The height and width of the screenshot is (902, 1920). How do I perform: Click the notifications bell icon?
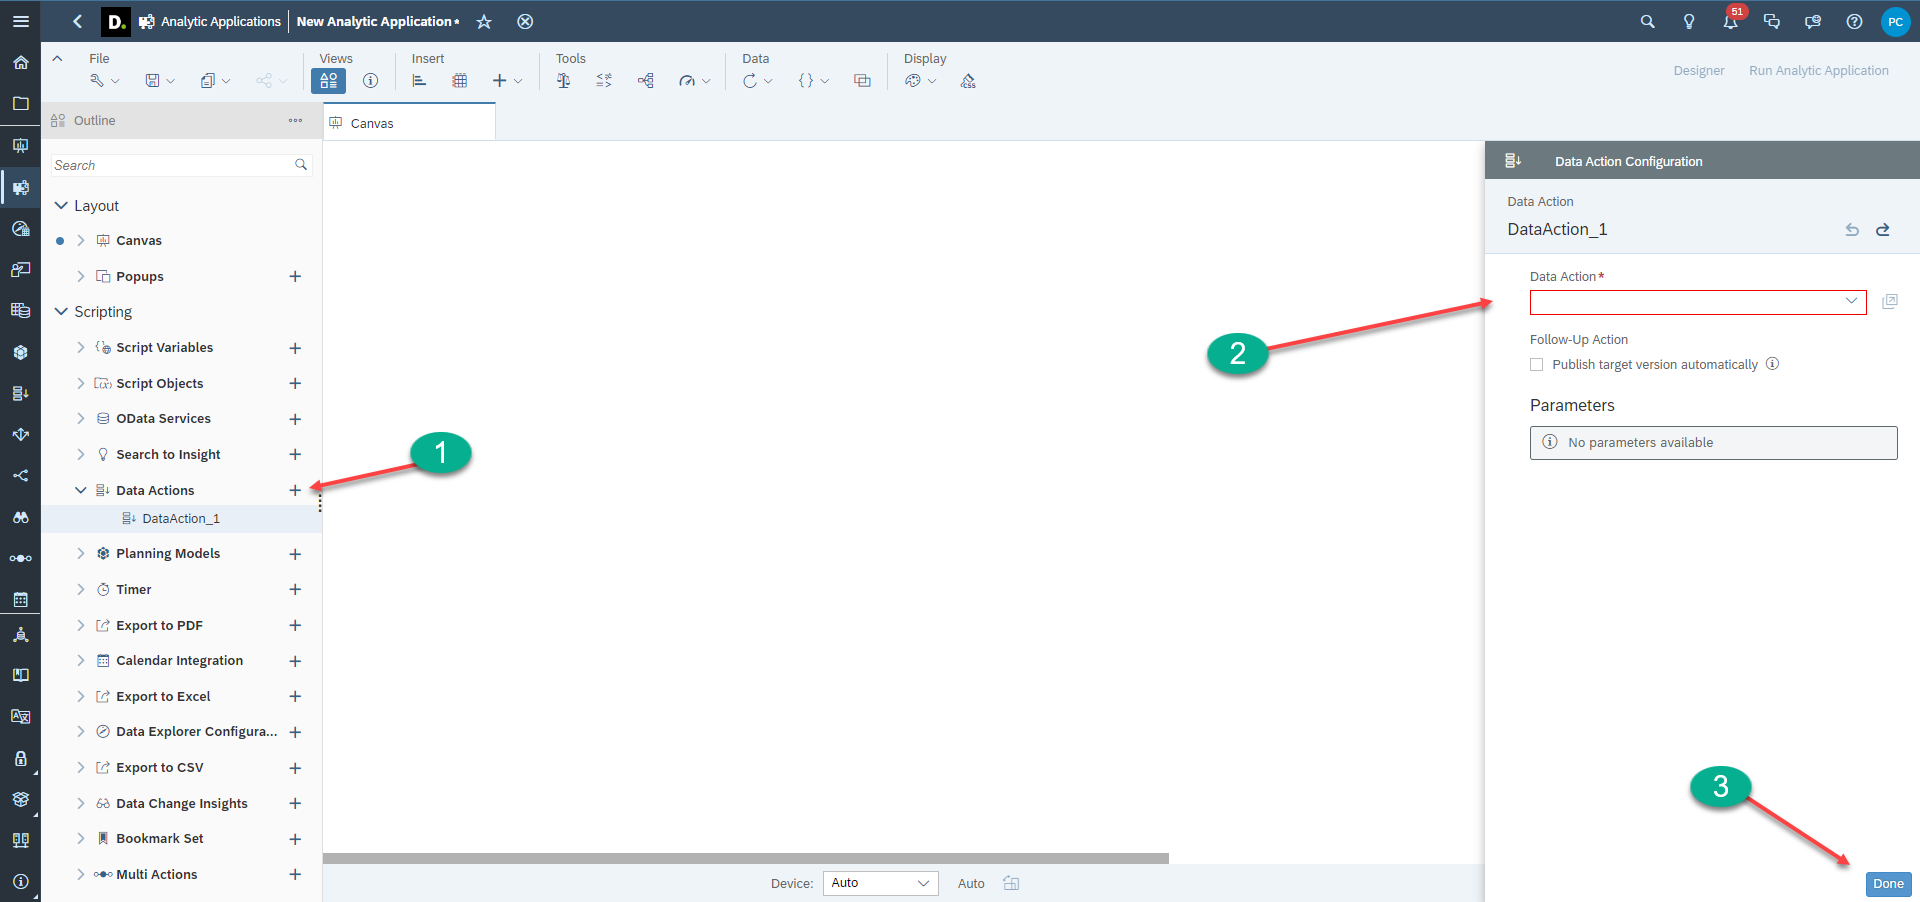coord(1730,22)
